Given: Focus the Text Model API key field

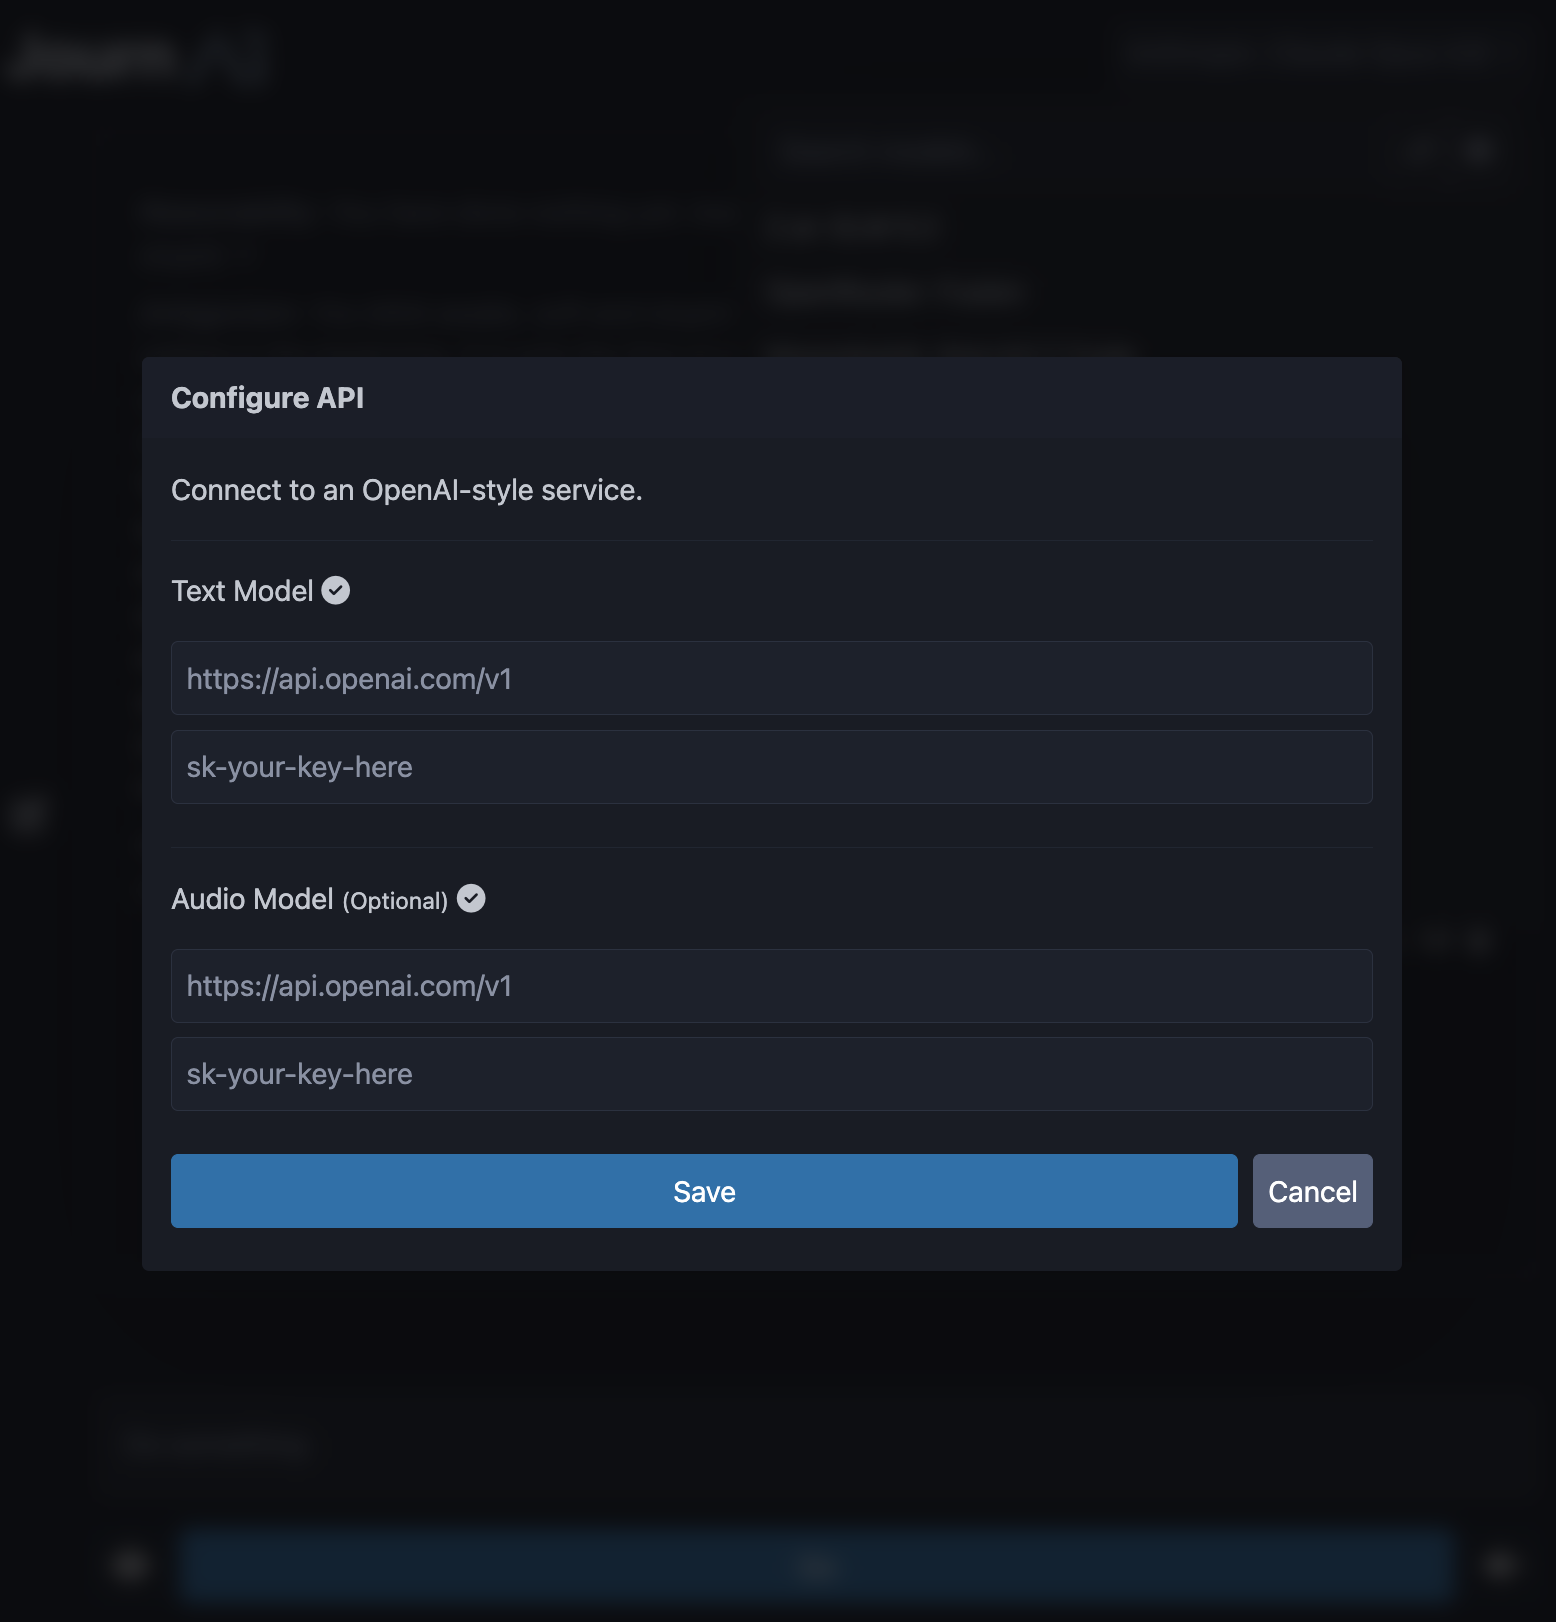Looking at the screenshot, I should point(772,767).
